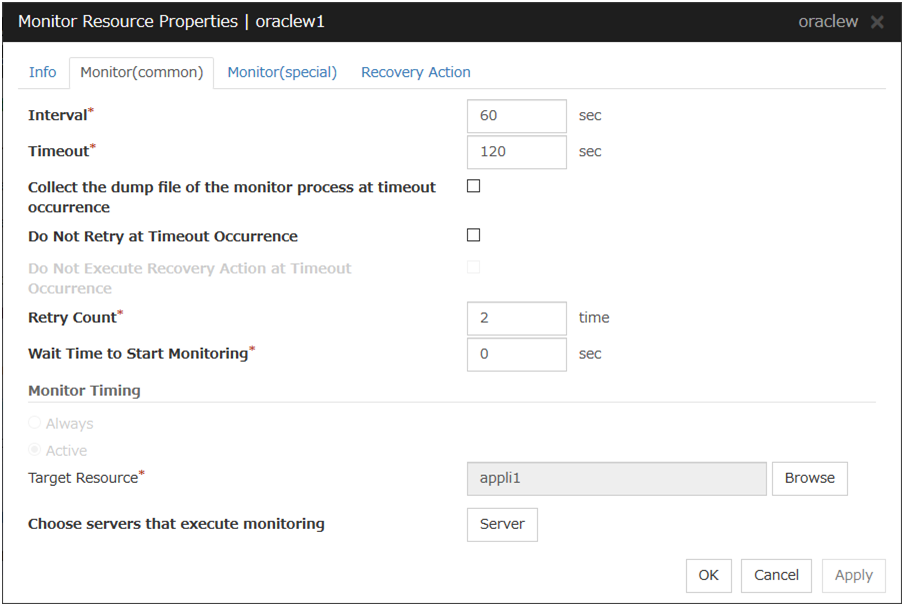The image size is (904, 606).
Task: Open the Monitor(special) tab
Action: point(282,72)
